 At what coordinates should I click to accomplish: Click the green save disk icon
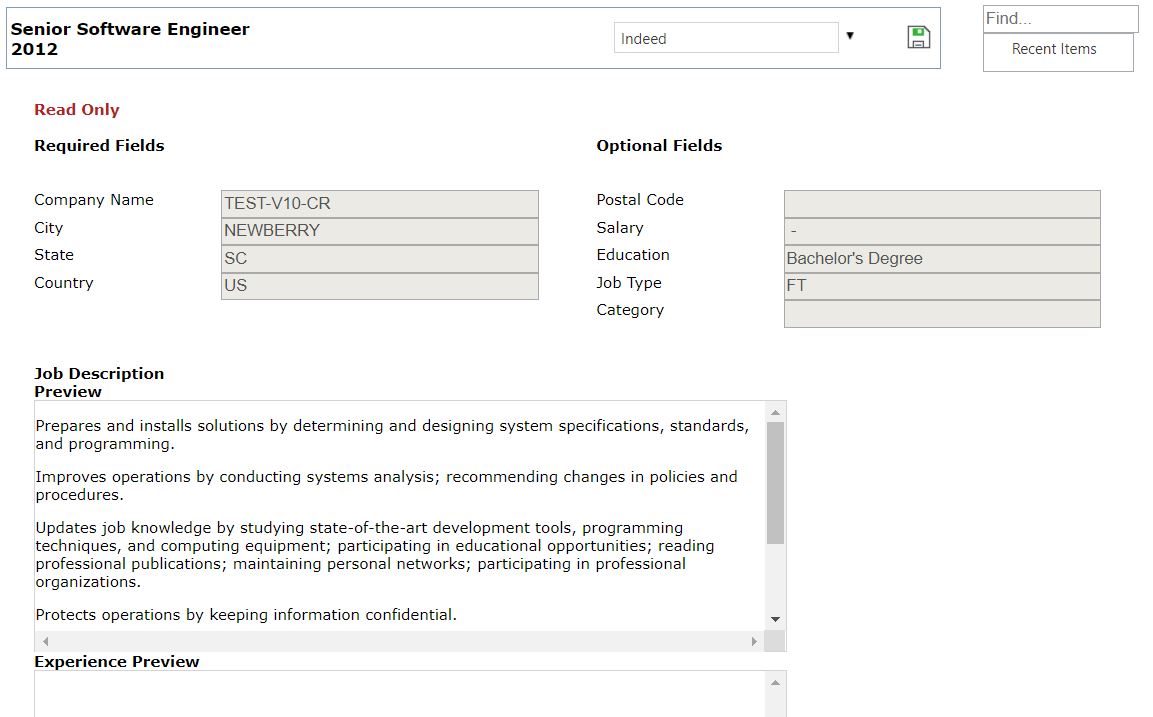click(x=918, y=38)
